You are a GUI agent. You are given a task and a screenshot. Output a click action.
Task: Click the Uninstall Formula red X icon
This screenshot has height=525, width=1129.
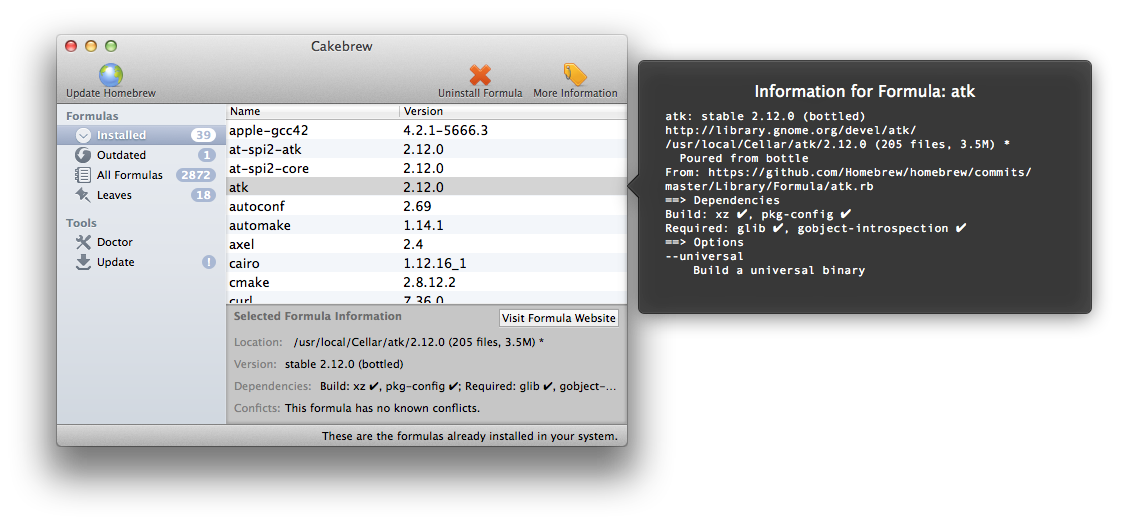[480, 75]
